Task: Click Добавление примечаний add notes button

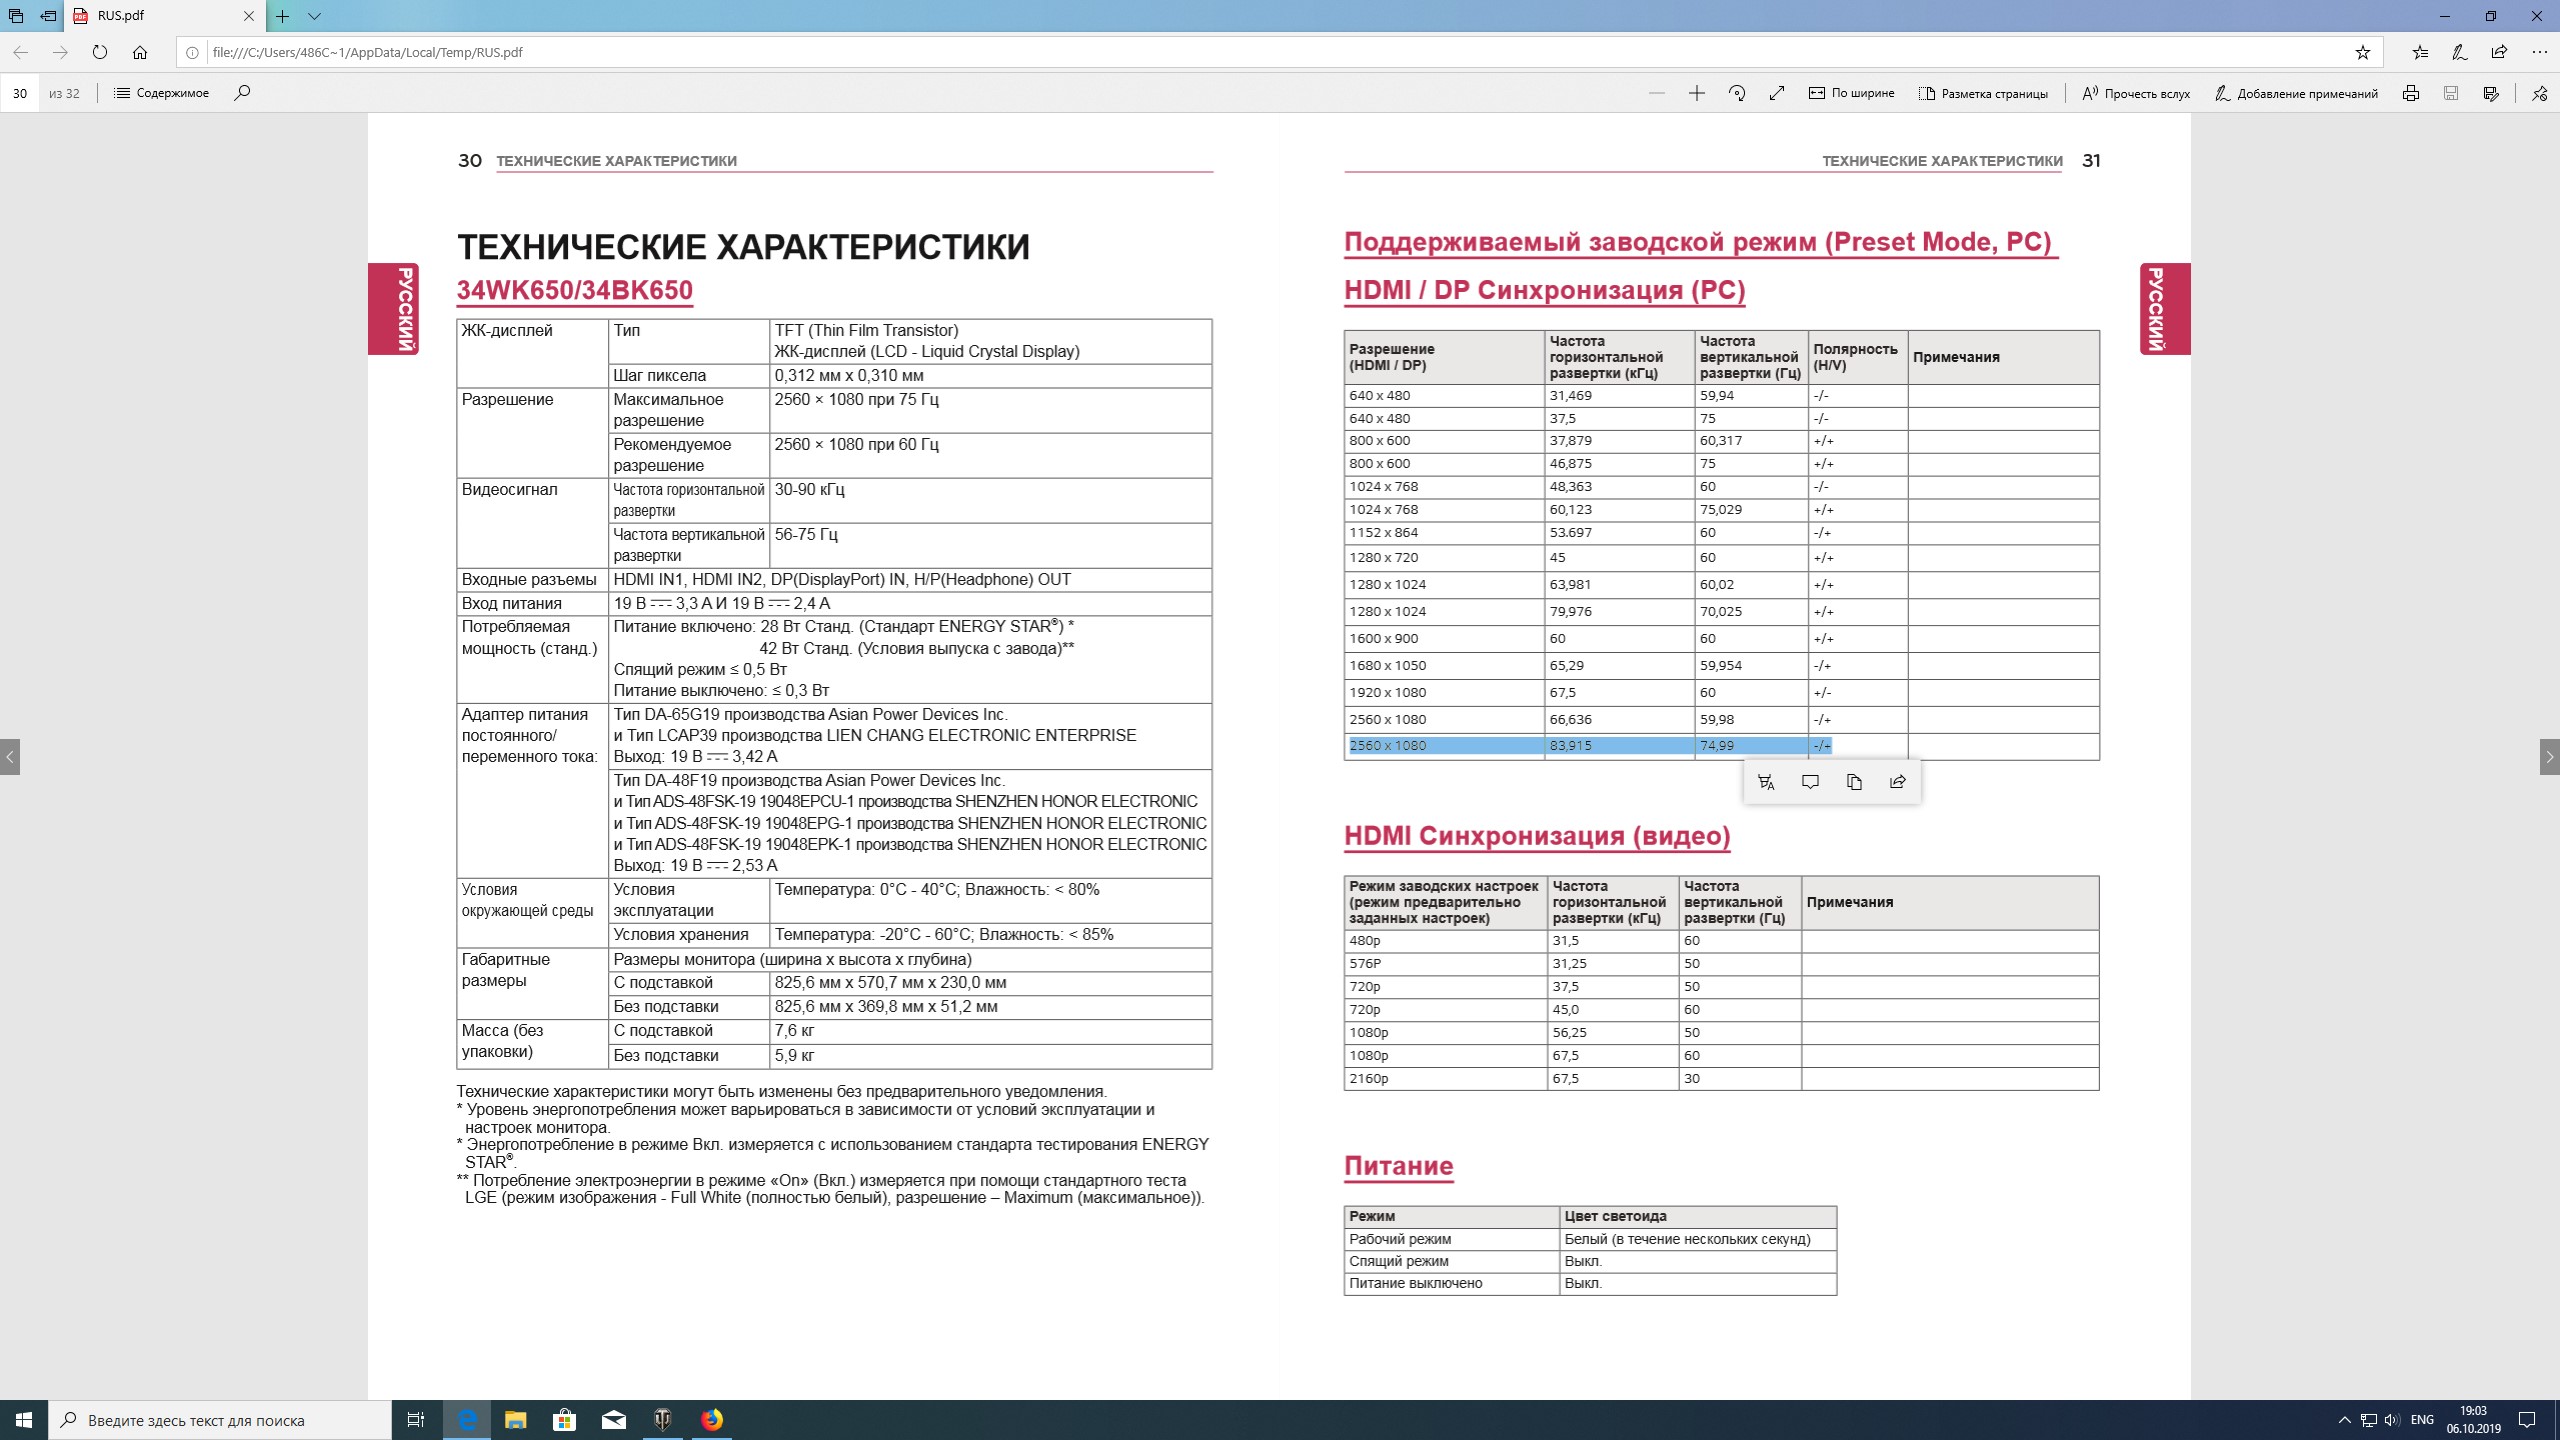Action: point(2296,93)
